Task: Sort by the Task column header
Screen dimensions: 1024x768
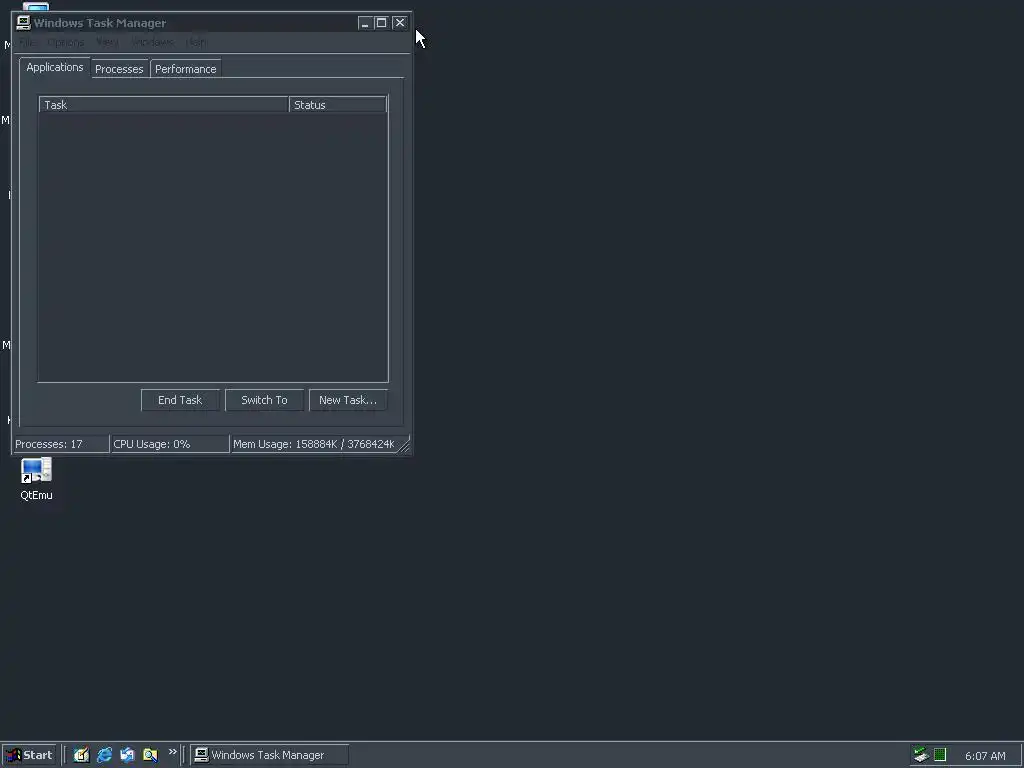Action: [164, 104]
